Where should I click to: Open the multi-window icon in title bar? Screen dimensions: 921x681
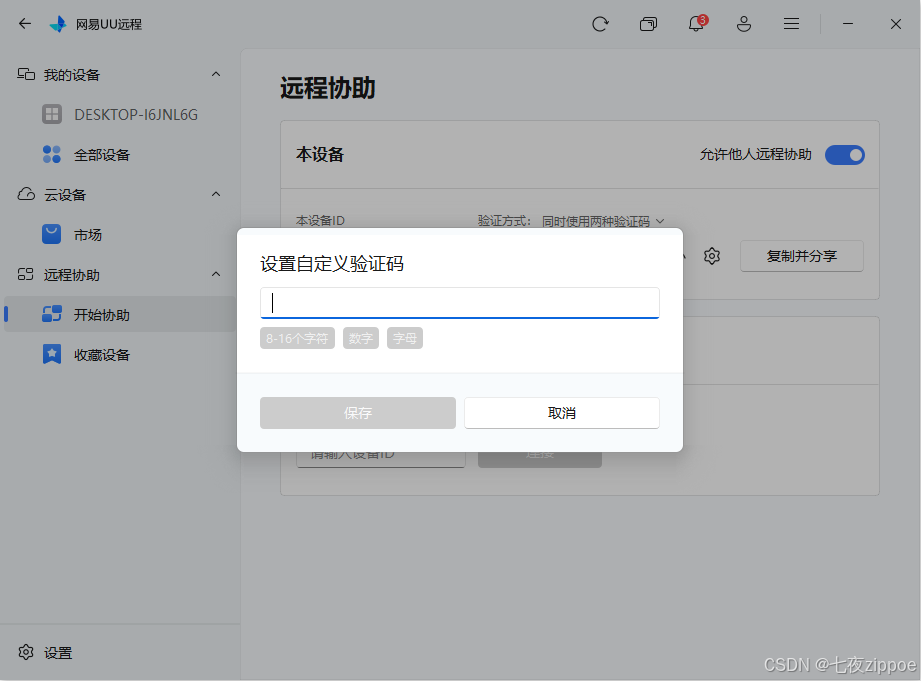click(x=648, y=24)
